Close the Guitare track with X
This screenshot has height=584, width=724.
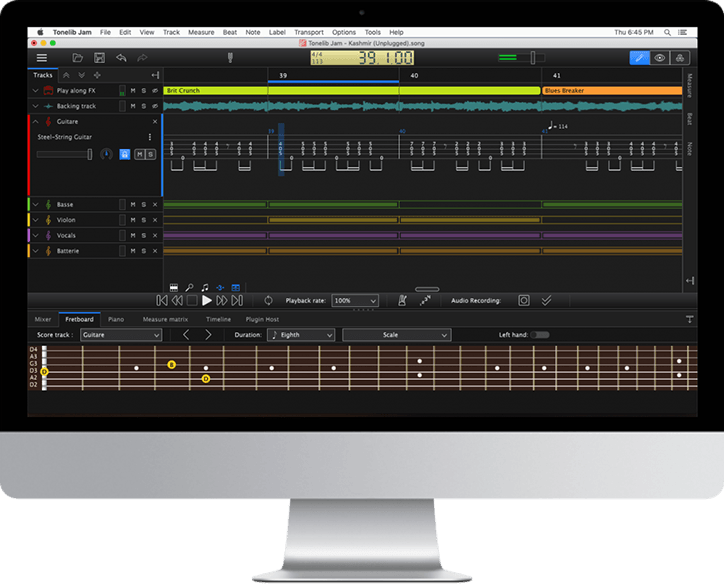[155, 121]
